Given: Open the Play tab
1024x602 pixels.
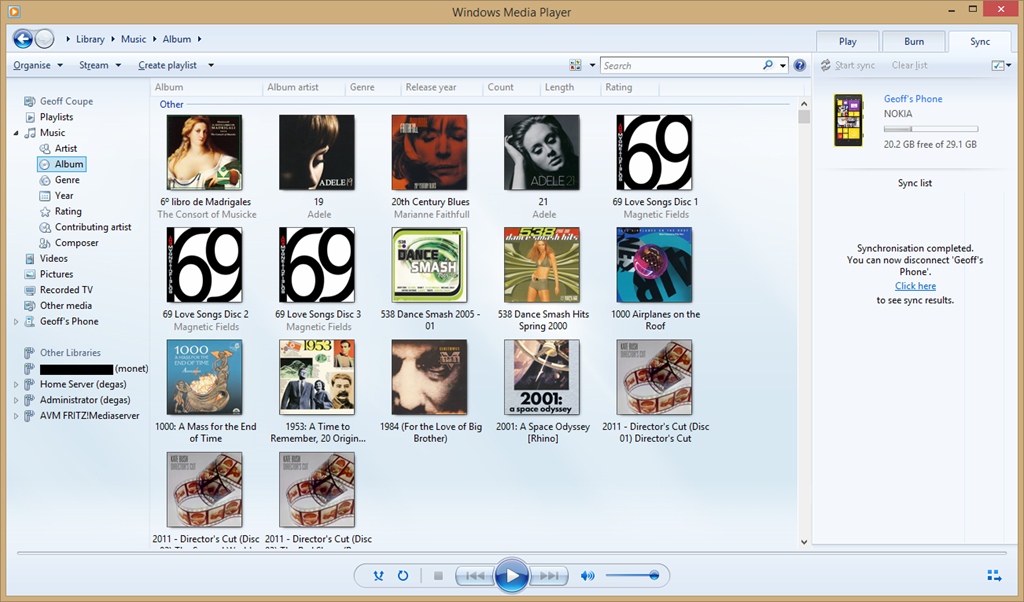Looking at the screenshot, I should pos(848,41).
